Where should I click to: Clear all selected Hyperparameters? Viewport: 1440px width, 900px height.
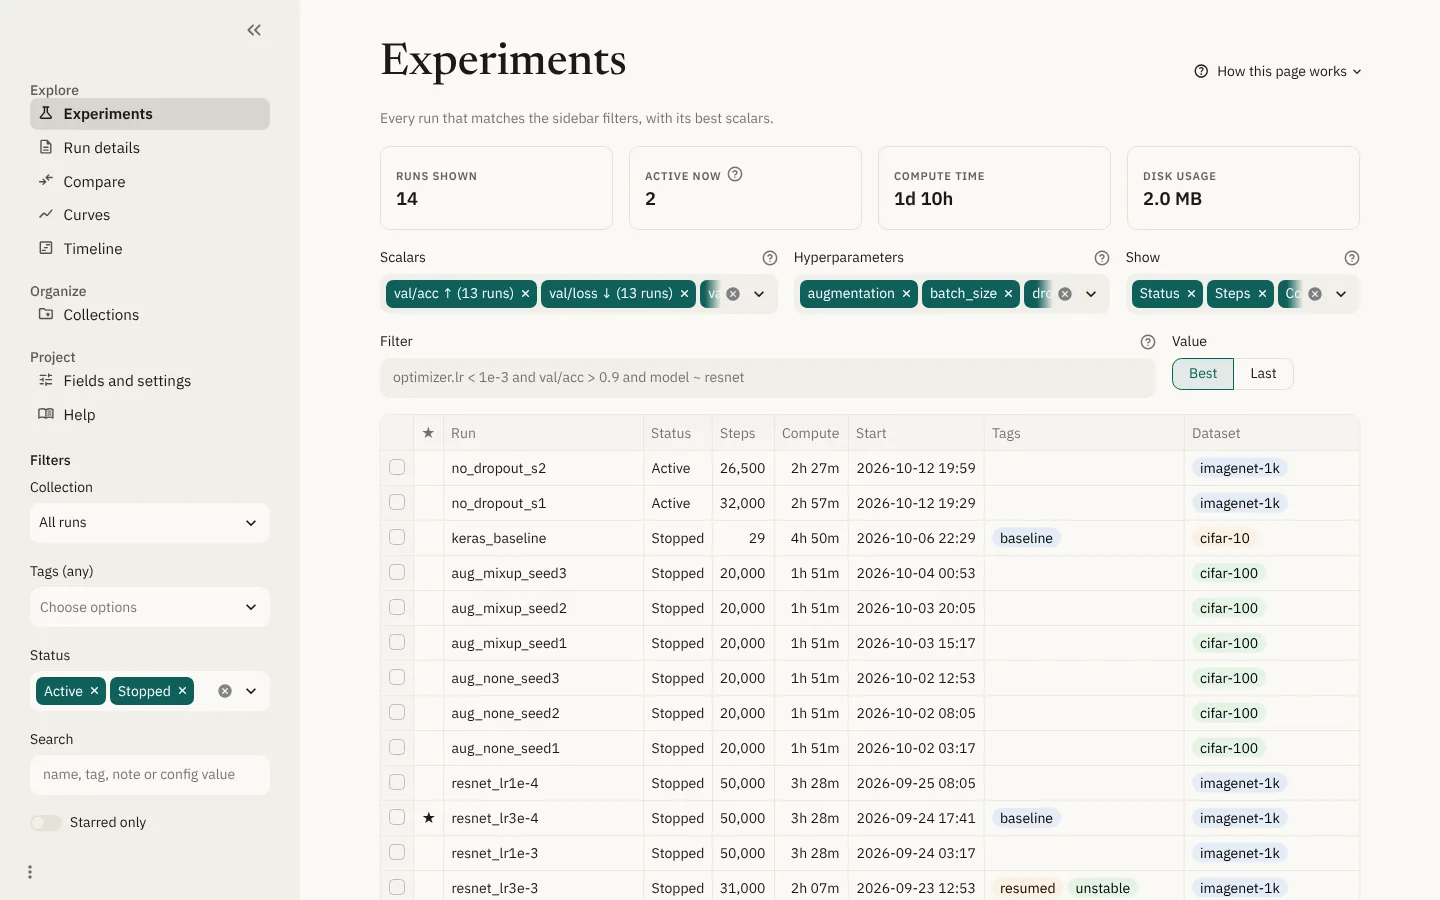click(1065, 294)
